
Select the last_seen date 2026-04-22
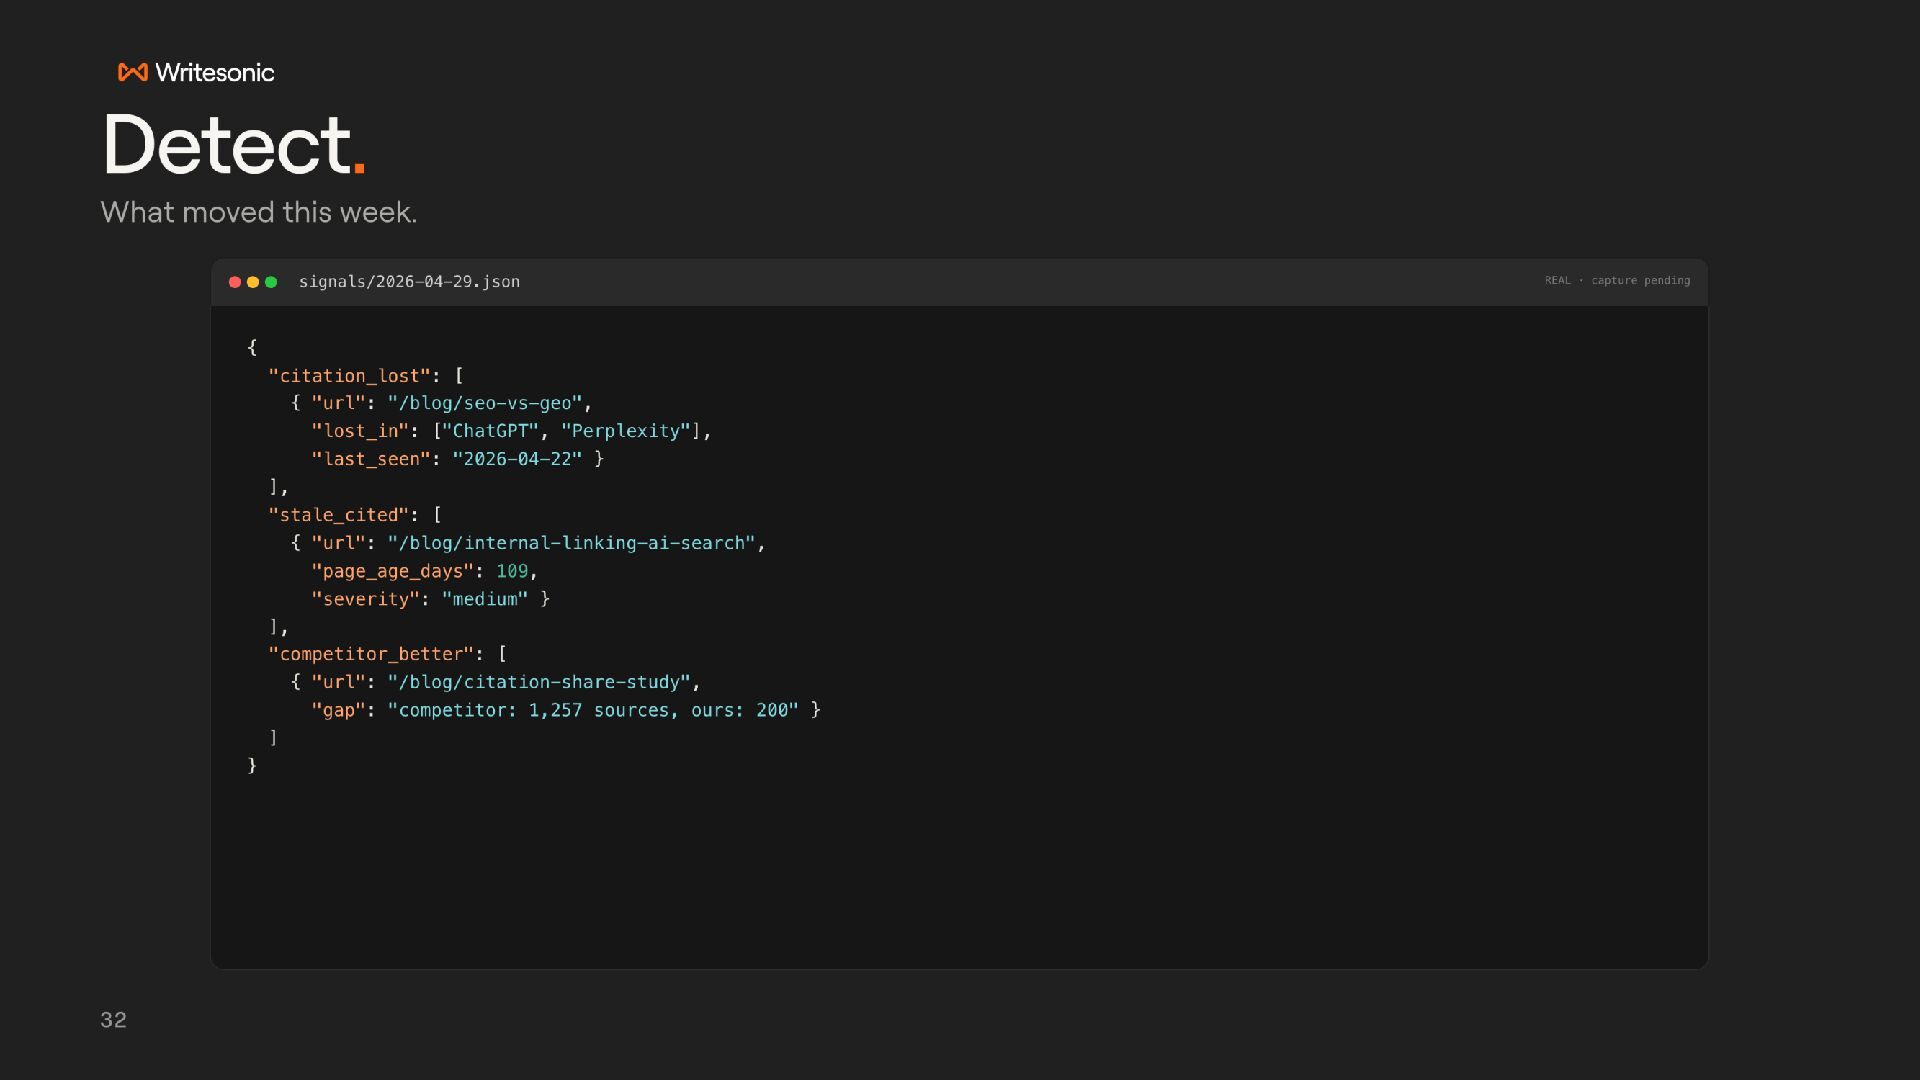pyautogui.click(x=517, y=459)
